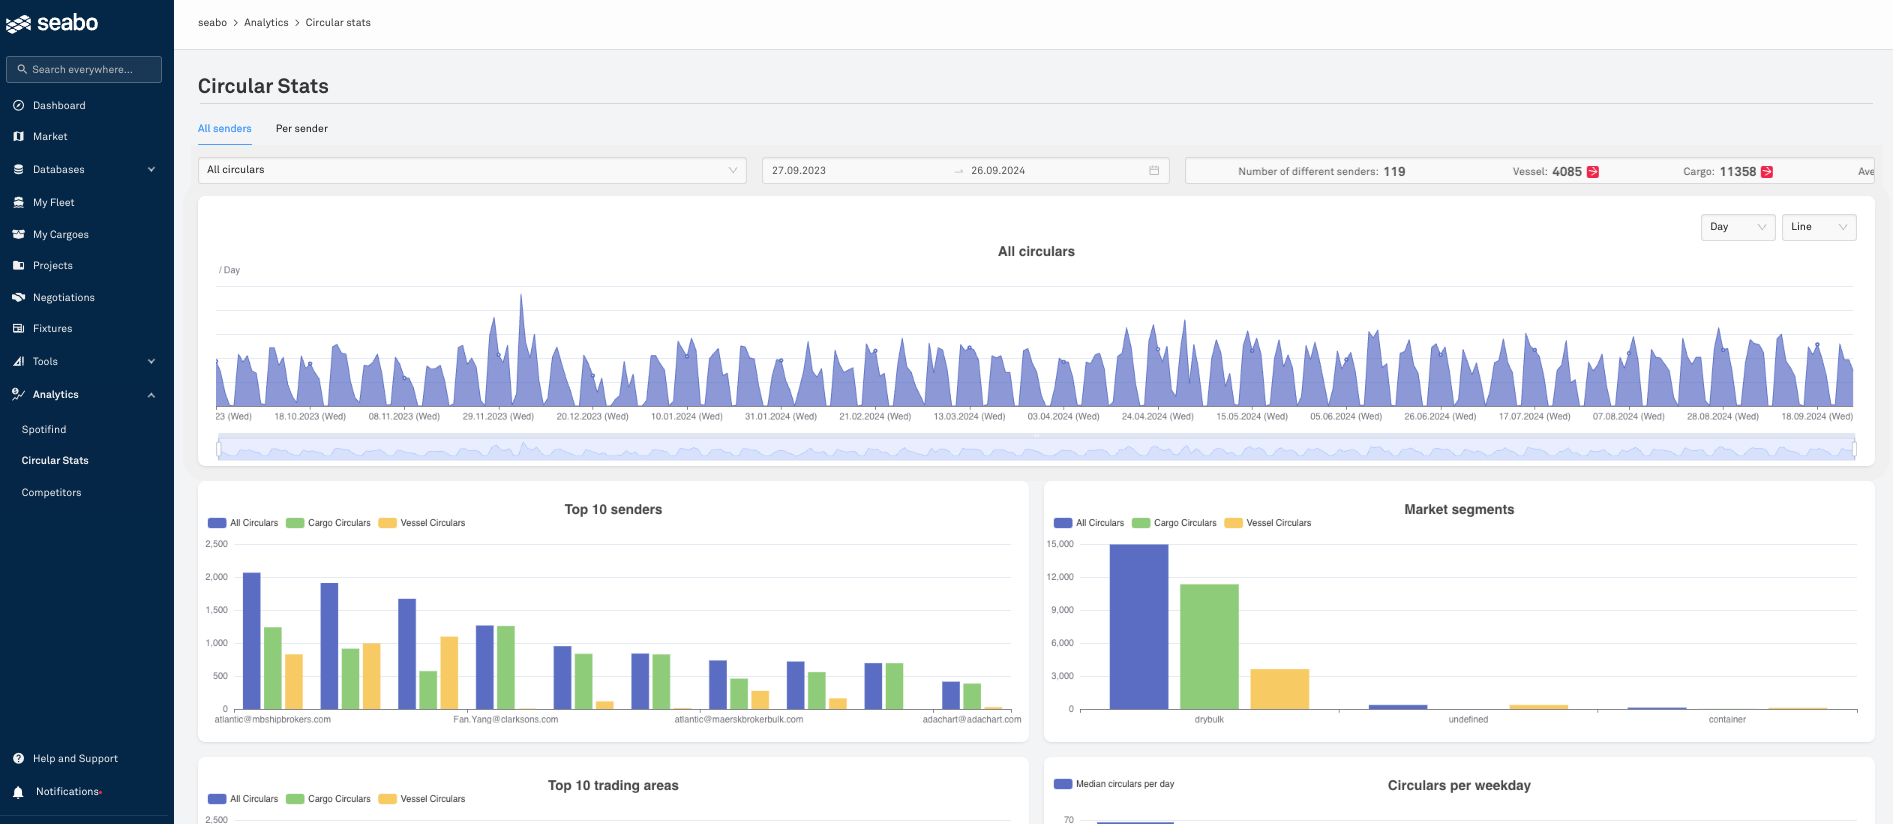The image size is (1893, 824).
Task: Click the Notifications bell icon
Action: (18, 792)
